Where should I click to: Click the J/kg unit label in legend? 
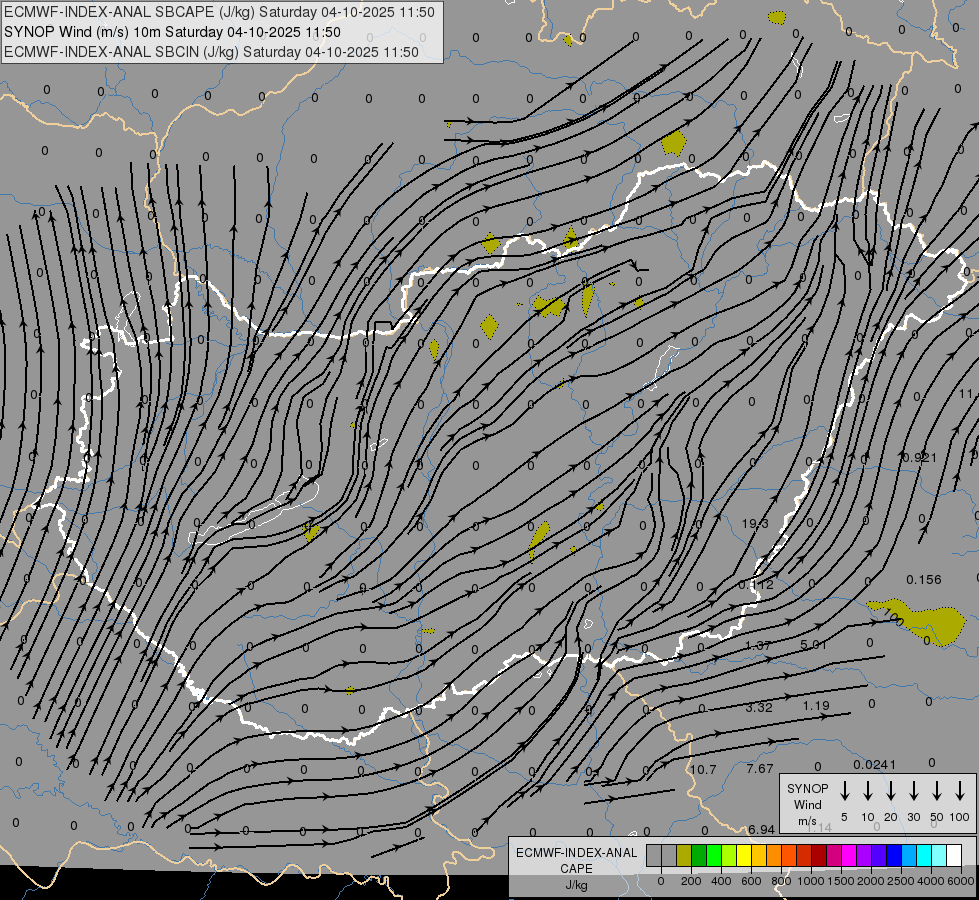coord(576,885)
